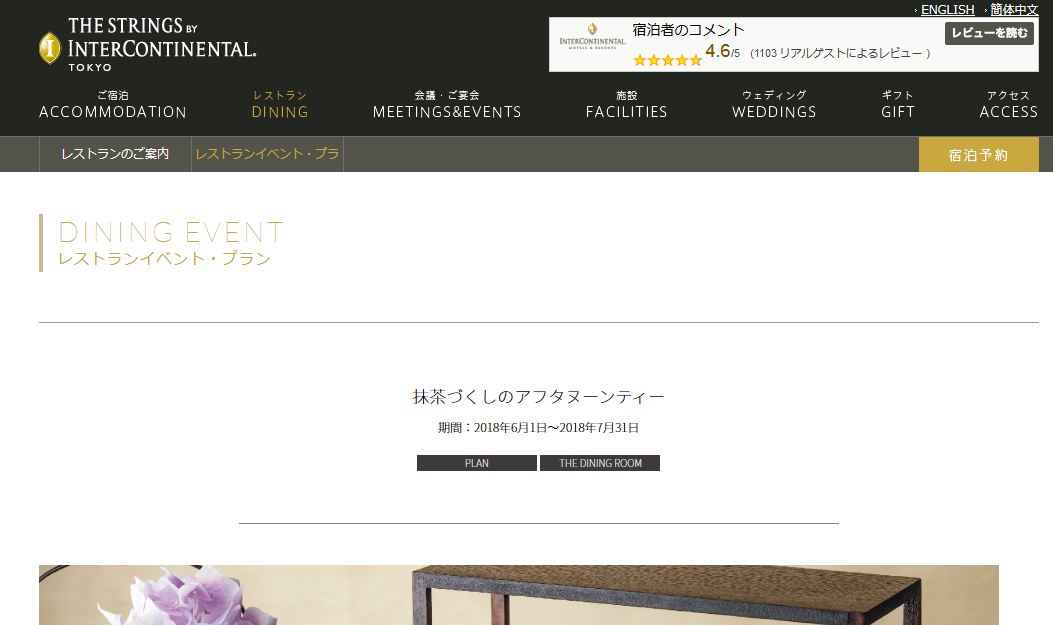Click the DINING EVENT heading

tap(171, 232)
